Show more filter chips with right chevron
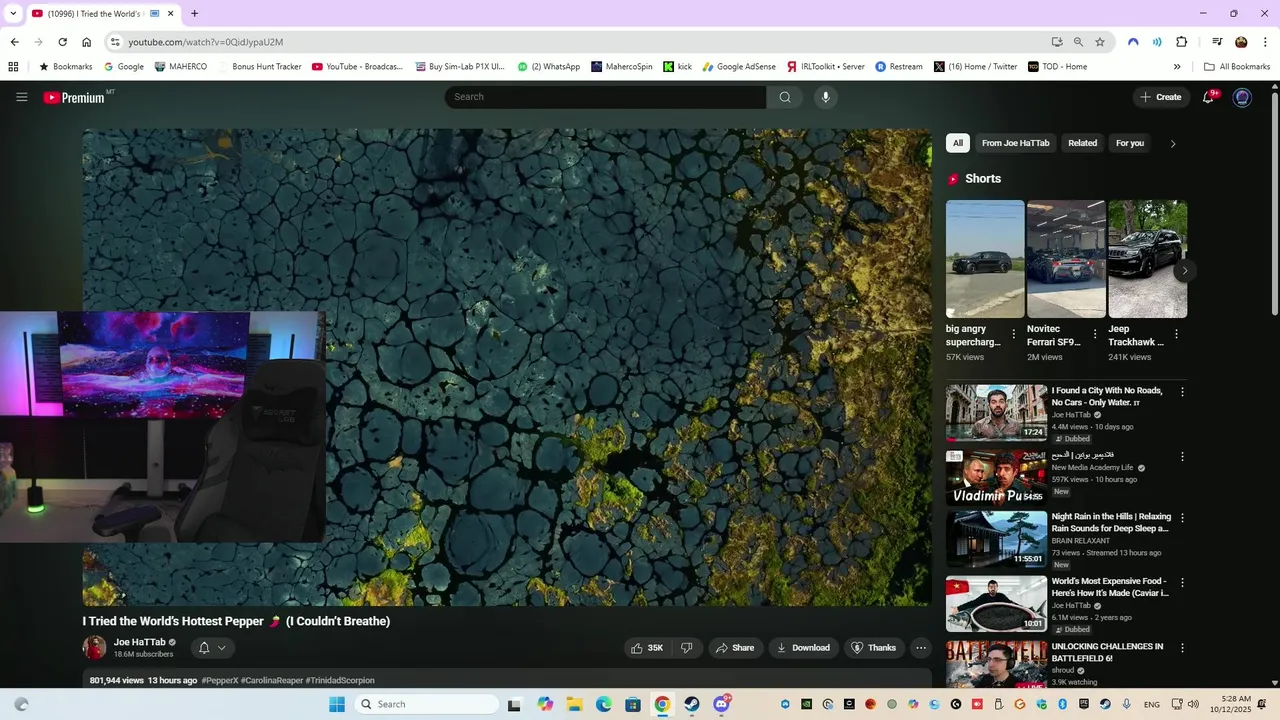The height and width of the screenshot is (720, 1280). click(x=1173, y=143)
